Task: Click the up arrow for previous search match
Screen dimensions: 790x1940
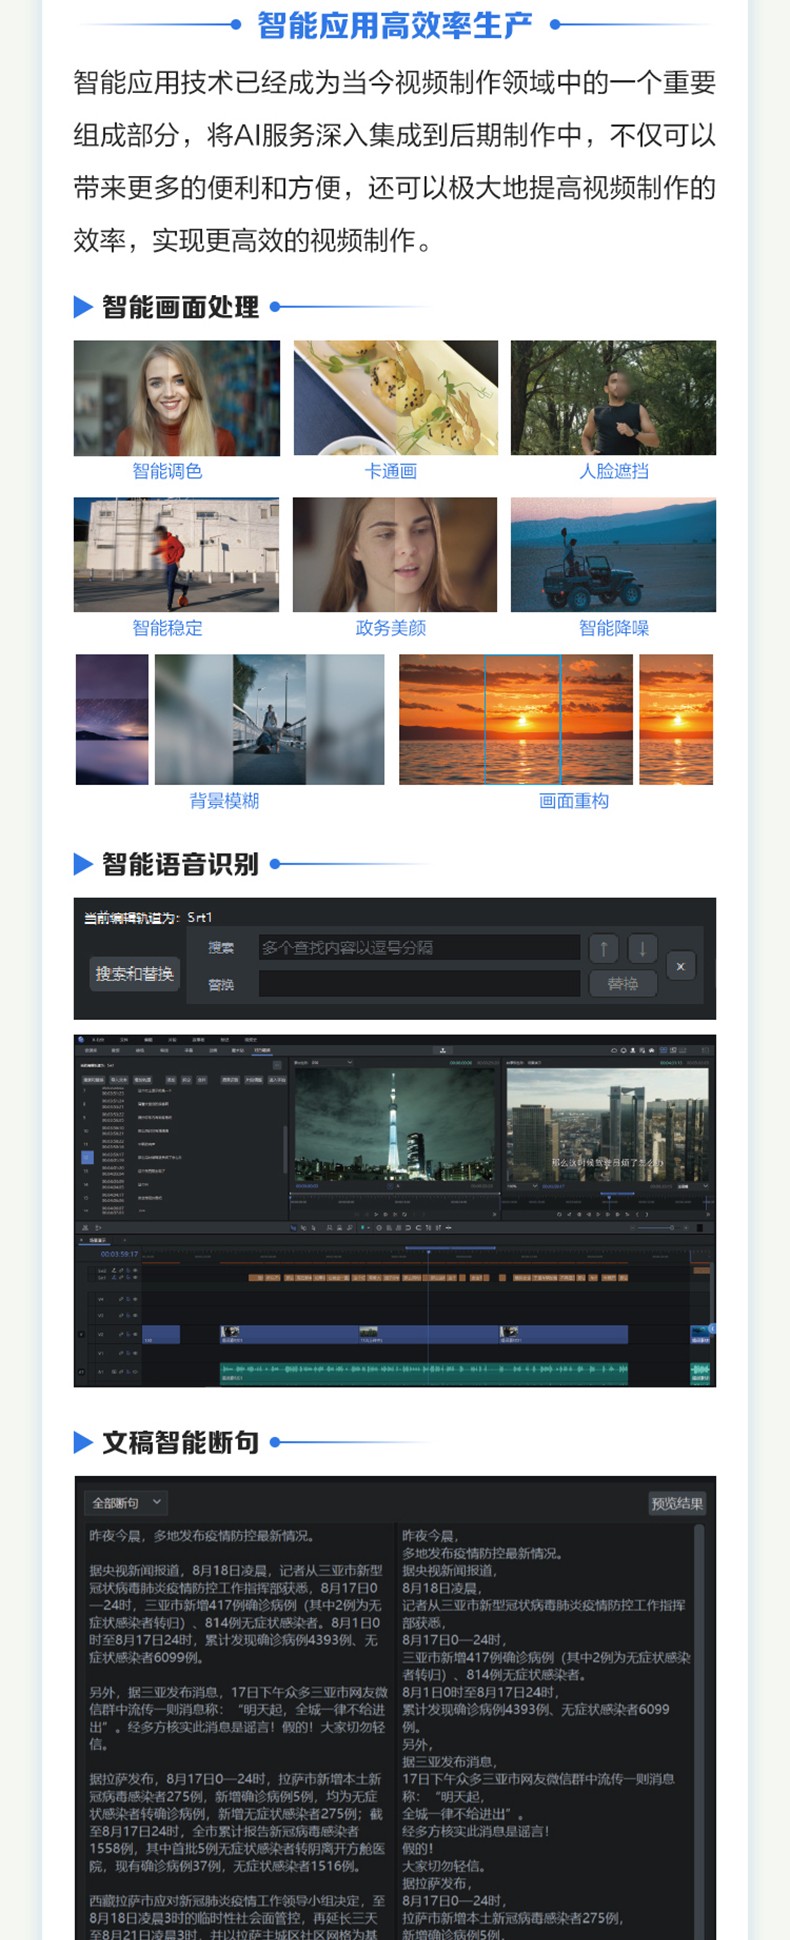Action: (x=603, y=948)
